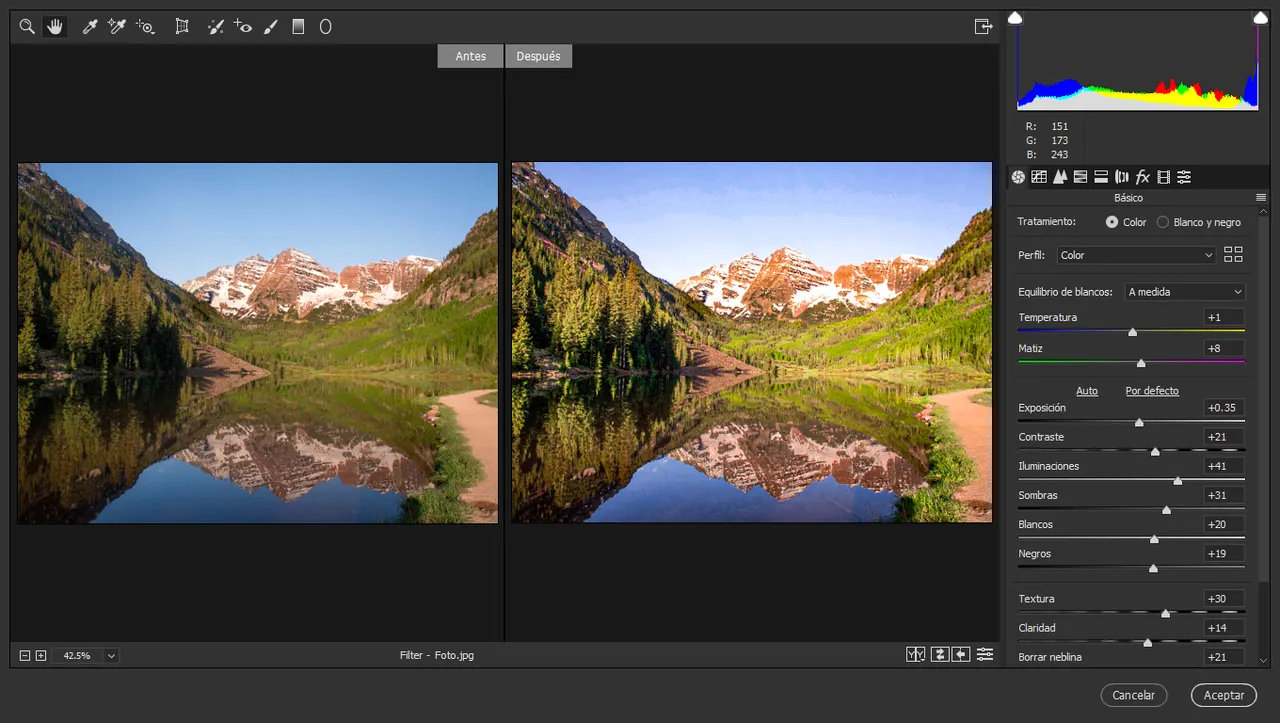This screenshot has width=1280, height=723.
Task: Open the Detail panel triangles icon
Action: [x=1060, y=177]
